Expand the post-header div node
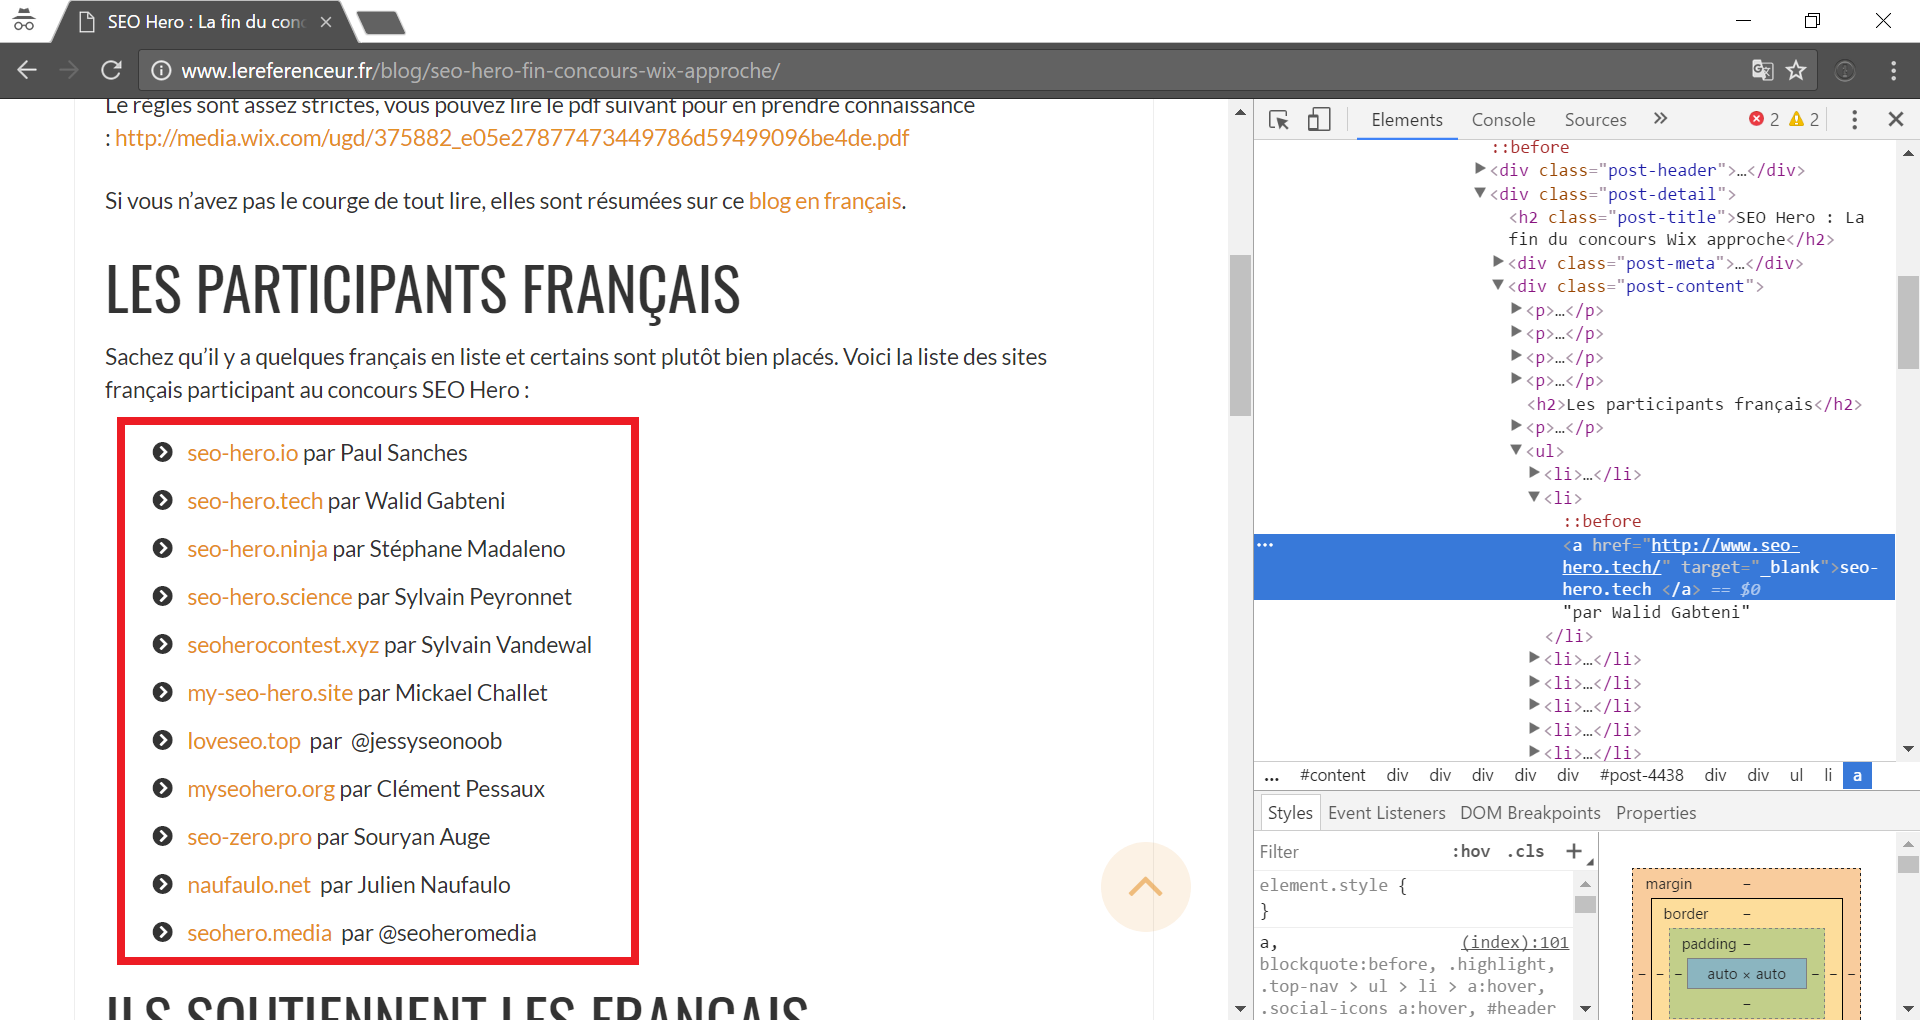 click(1480, 169)
